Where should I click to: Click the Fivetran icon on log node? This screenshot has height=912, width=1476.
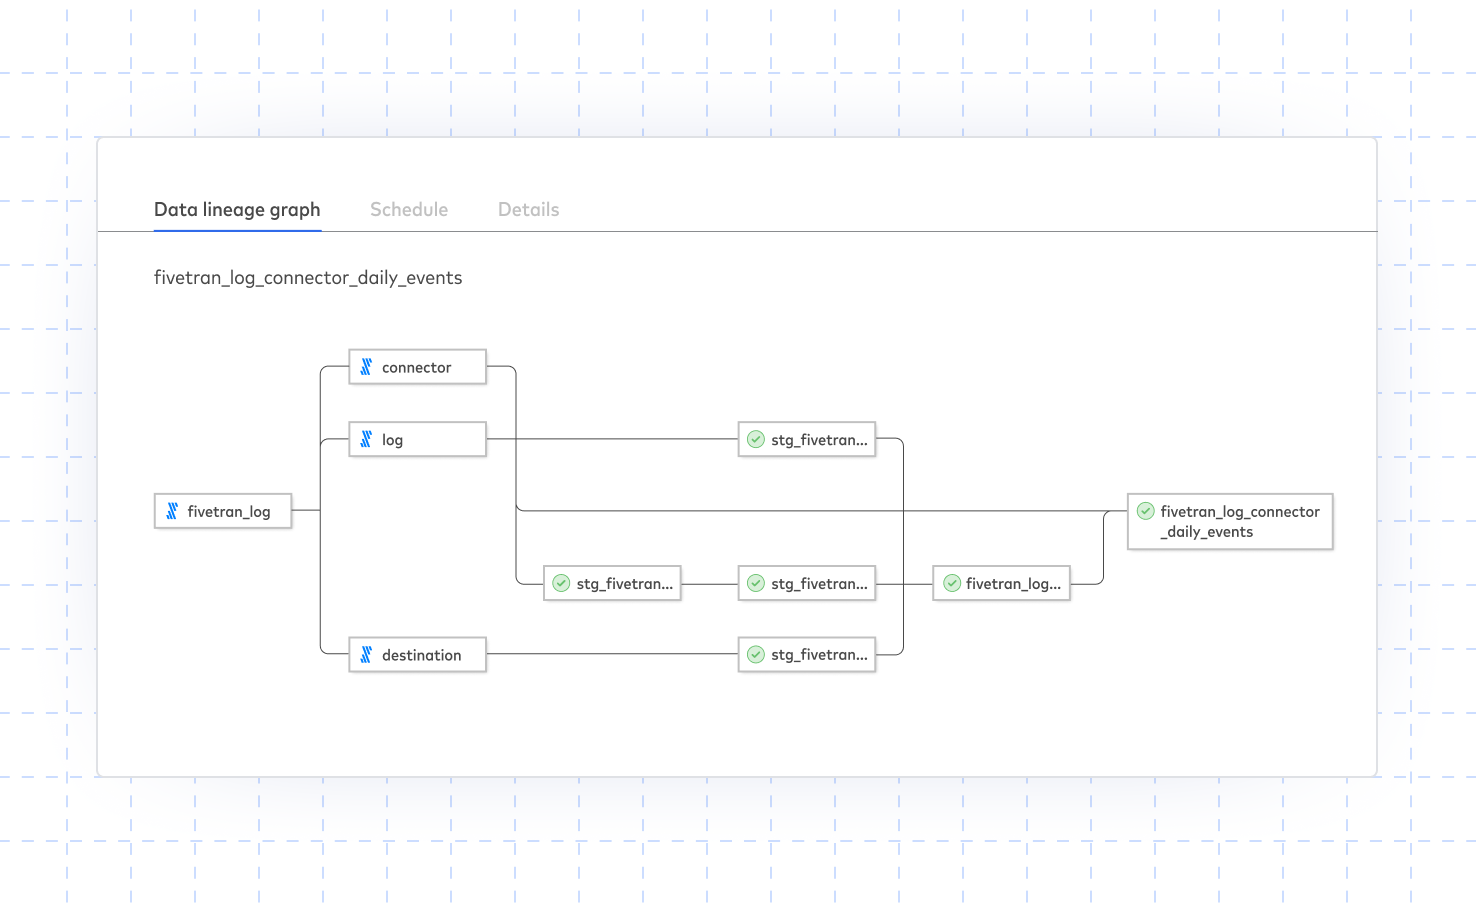click(366, 439)
